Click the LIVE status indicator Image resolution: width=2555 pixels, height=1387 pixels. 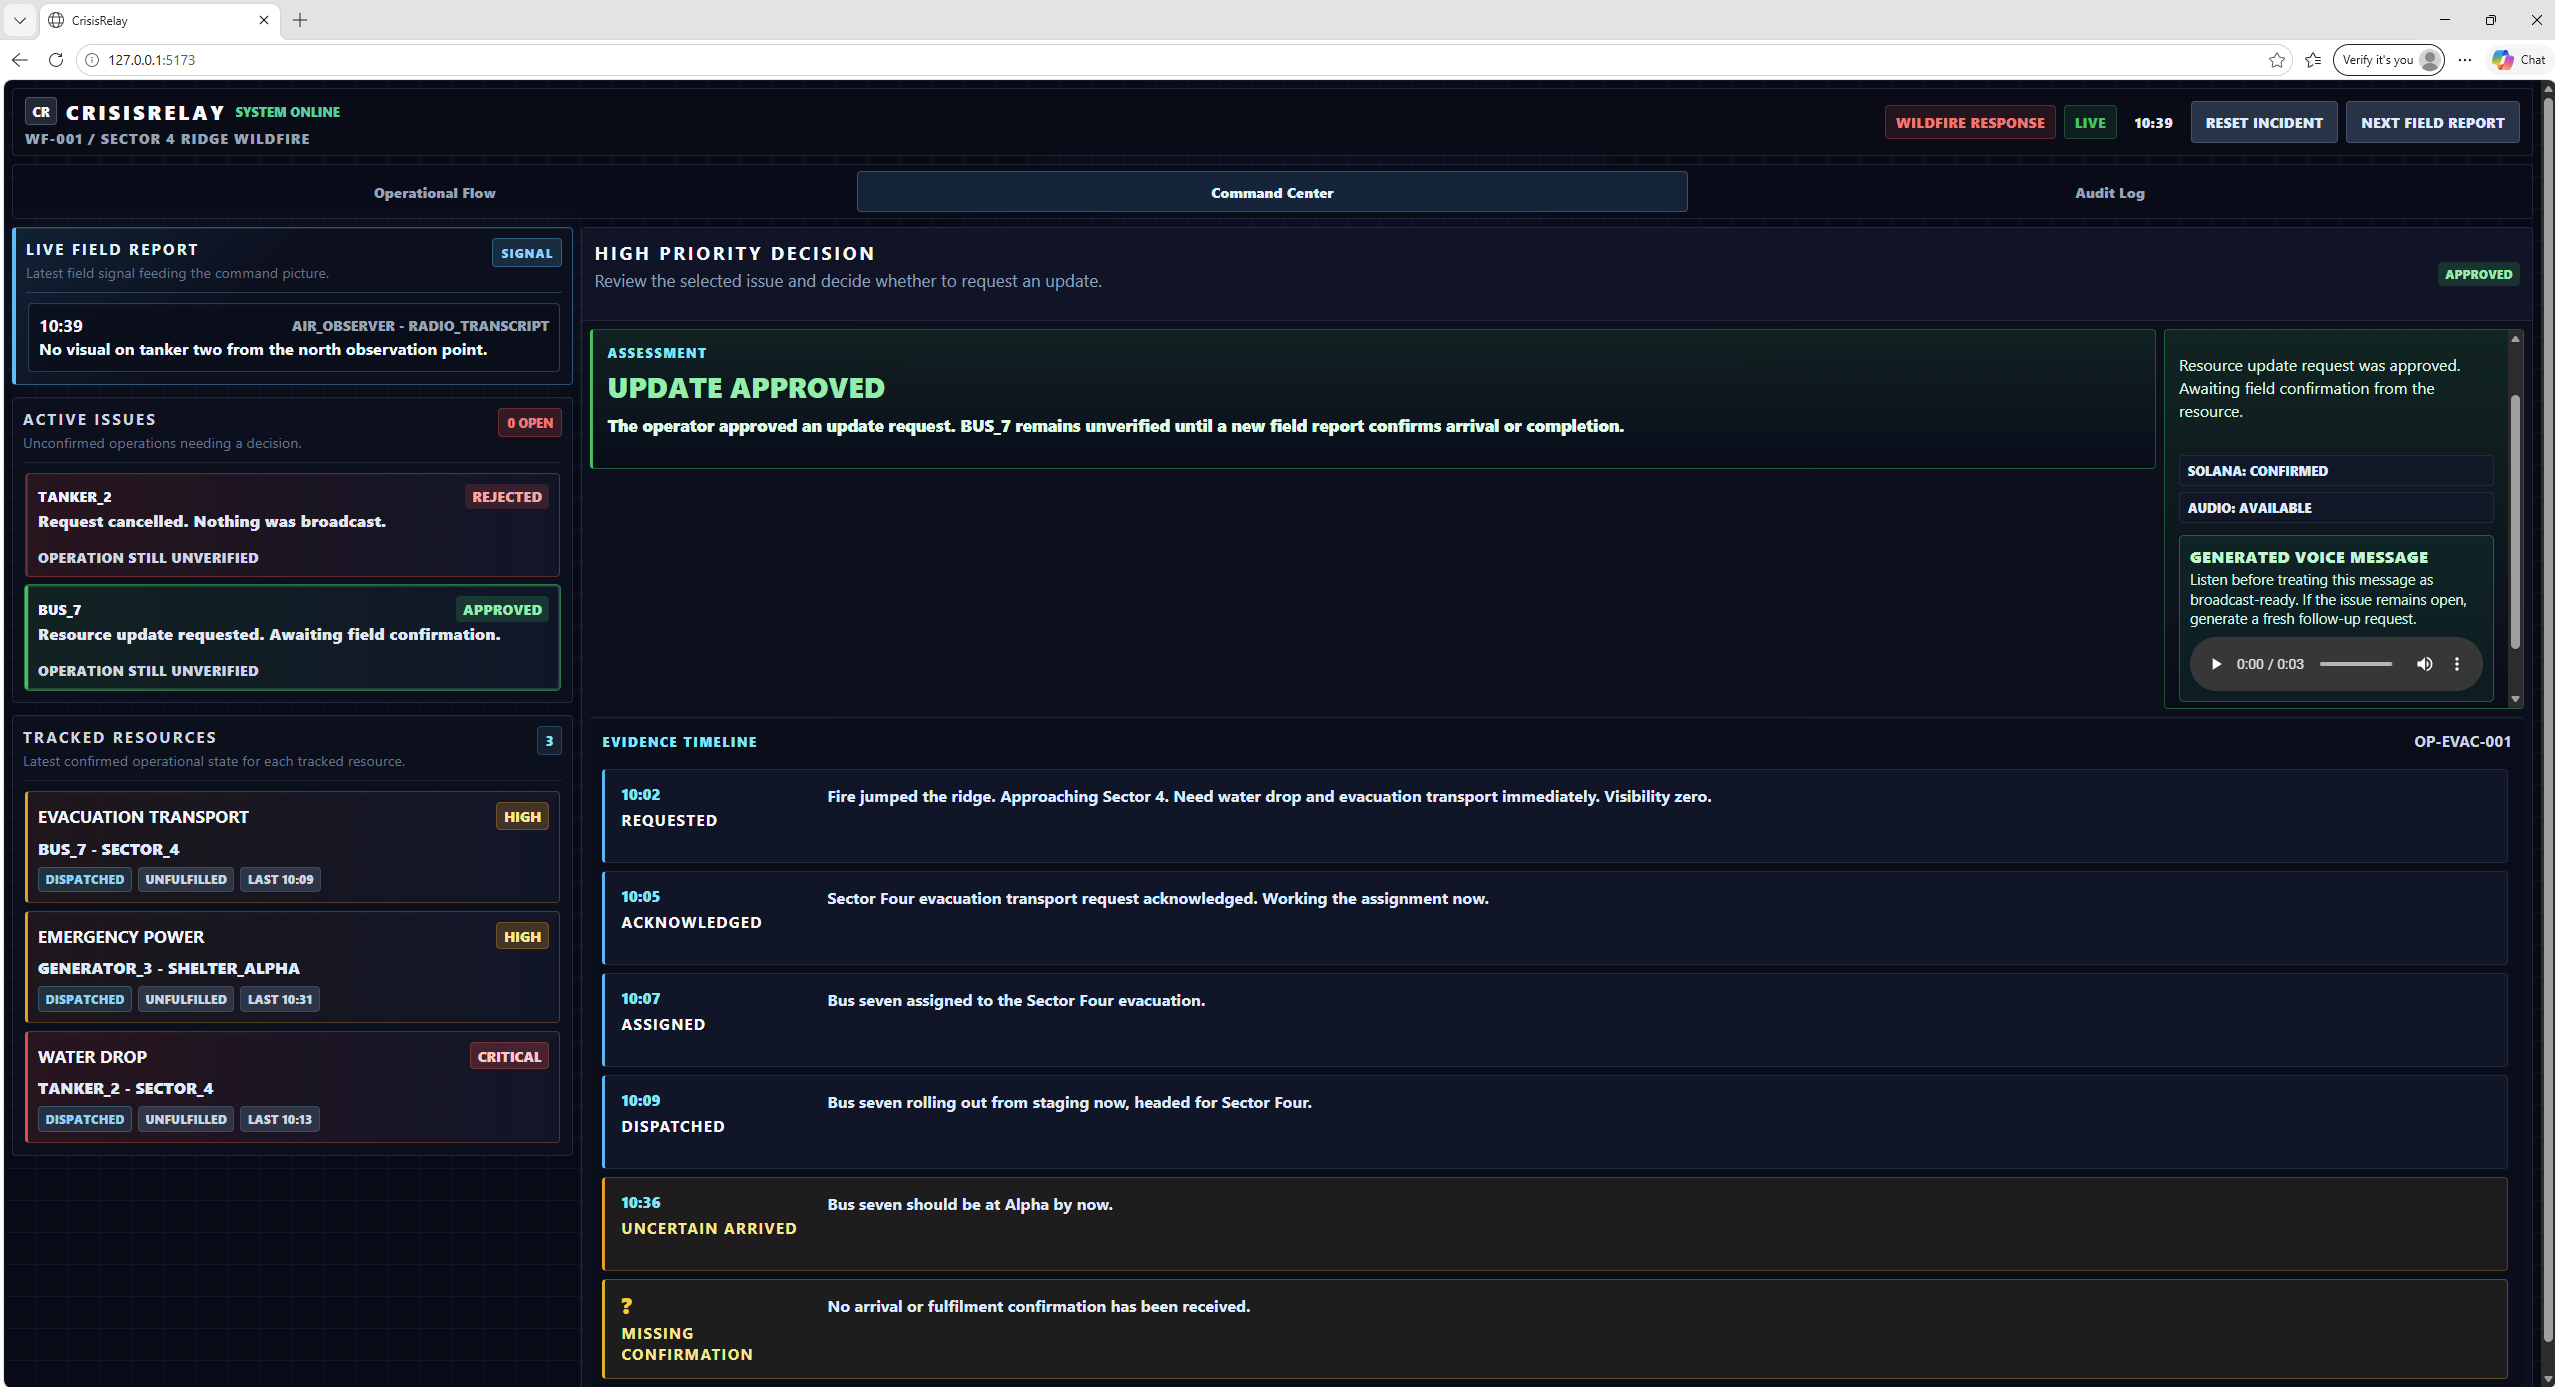point(2090,122)
